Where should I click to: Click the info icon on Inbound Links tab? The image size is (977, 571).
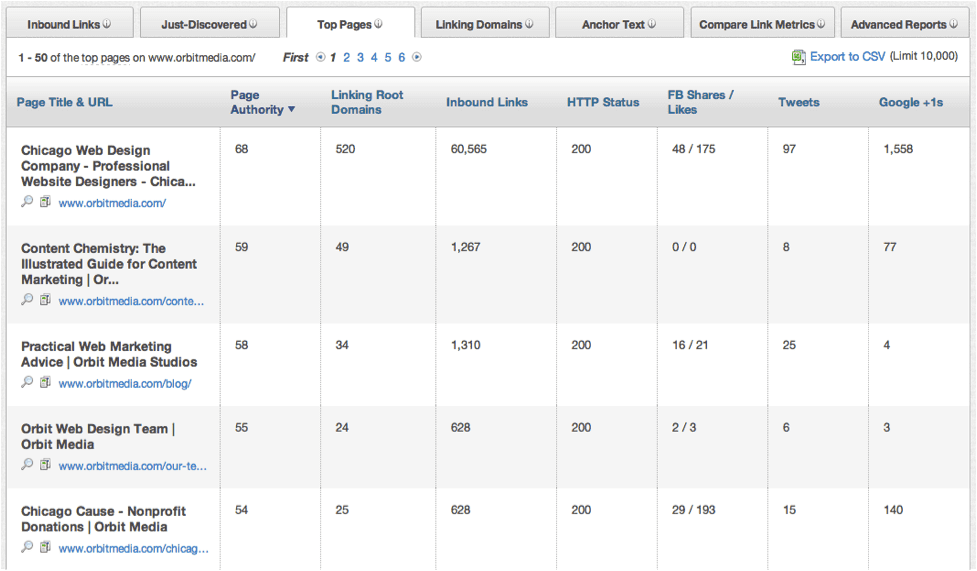pyautogui.click(x=107, y=24)
